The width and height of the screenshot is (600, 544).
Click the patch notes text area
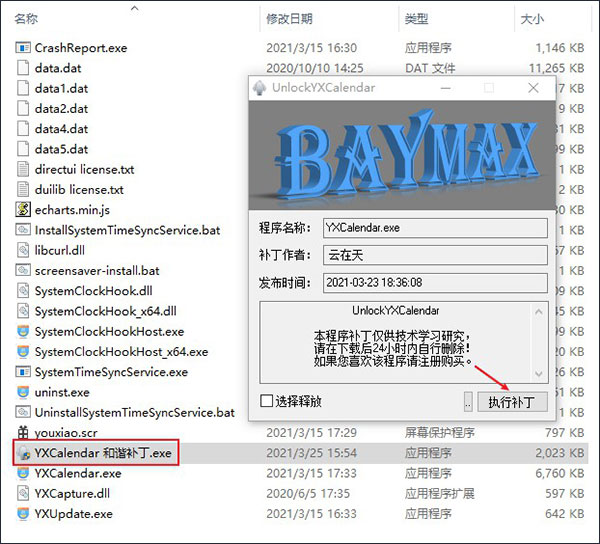point(396,342)
